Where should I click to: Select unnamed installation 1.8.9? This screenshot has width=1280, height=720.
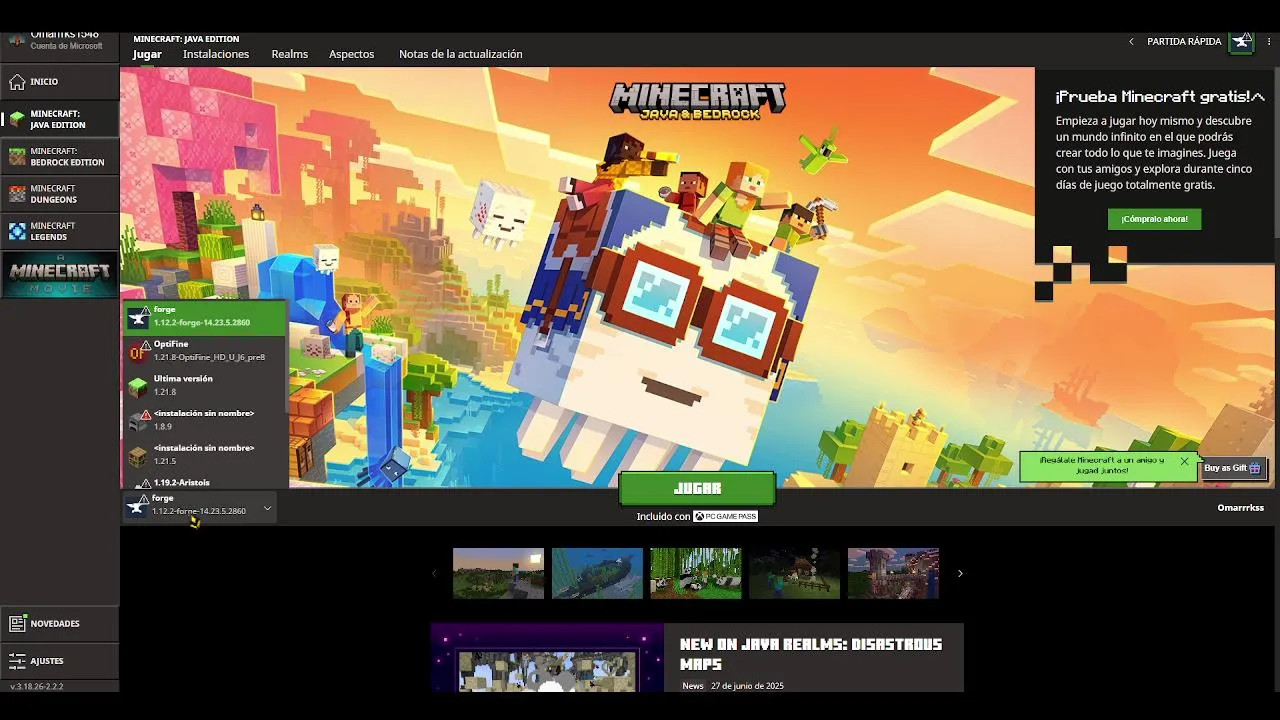[x=205, y=420]
